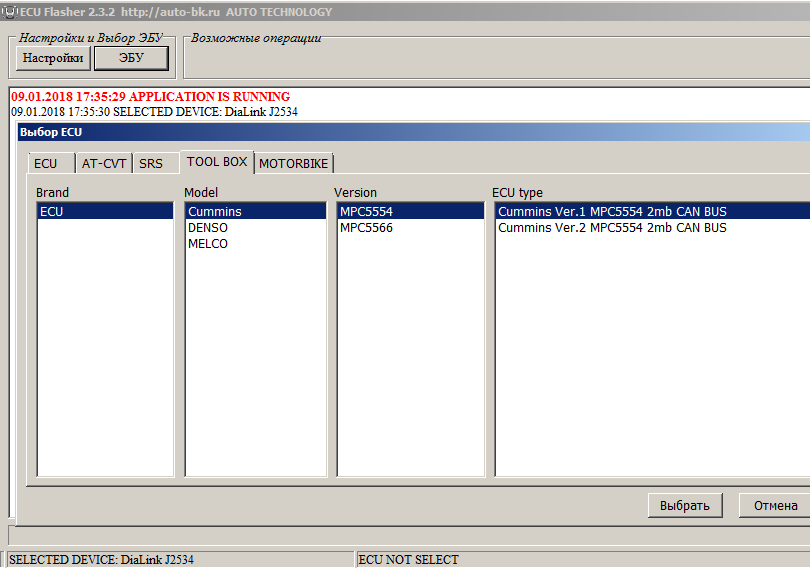The height and width of the screenshot is (568, 810).
Task: Open the Настройки settings button
Action: (53, 58)
